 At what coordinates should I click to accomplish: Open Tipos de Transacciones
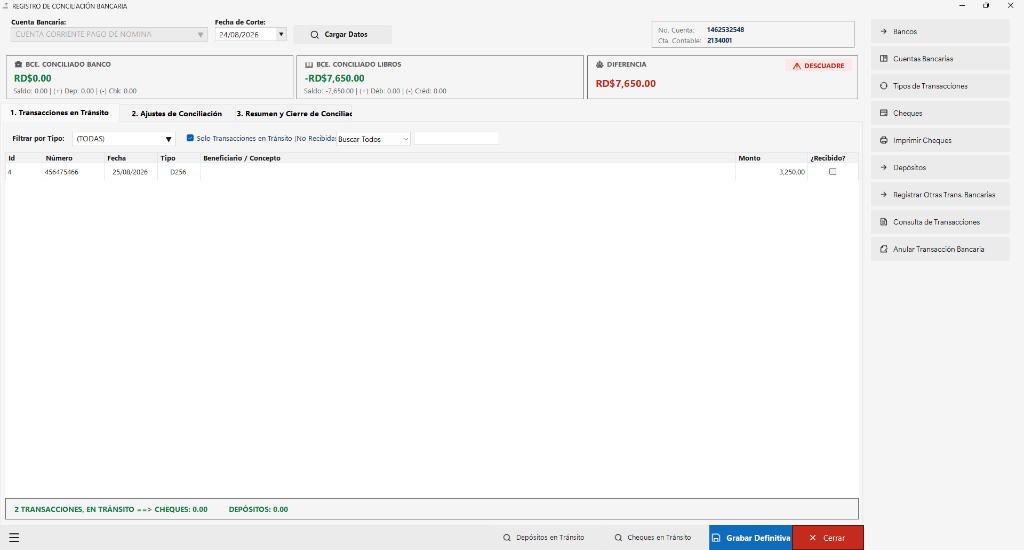click(940, 86)
